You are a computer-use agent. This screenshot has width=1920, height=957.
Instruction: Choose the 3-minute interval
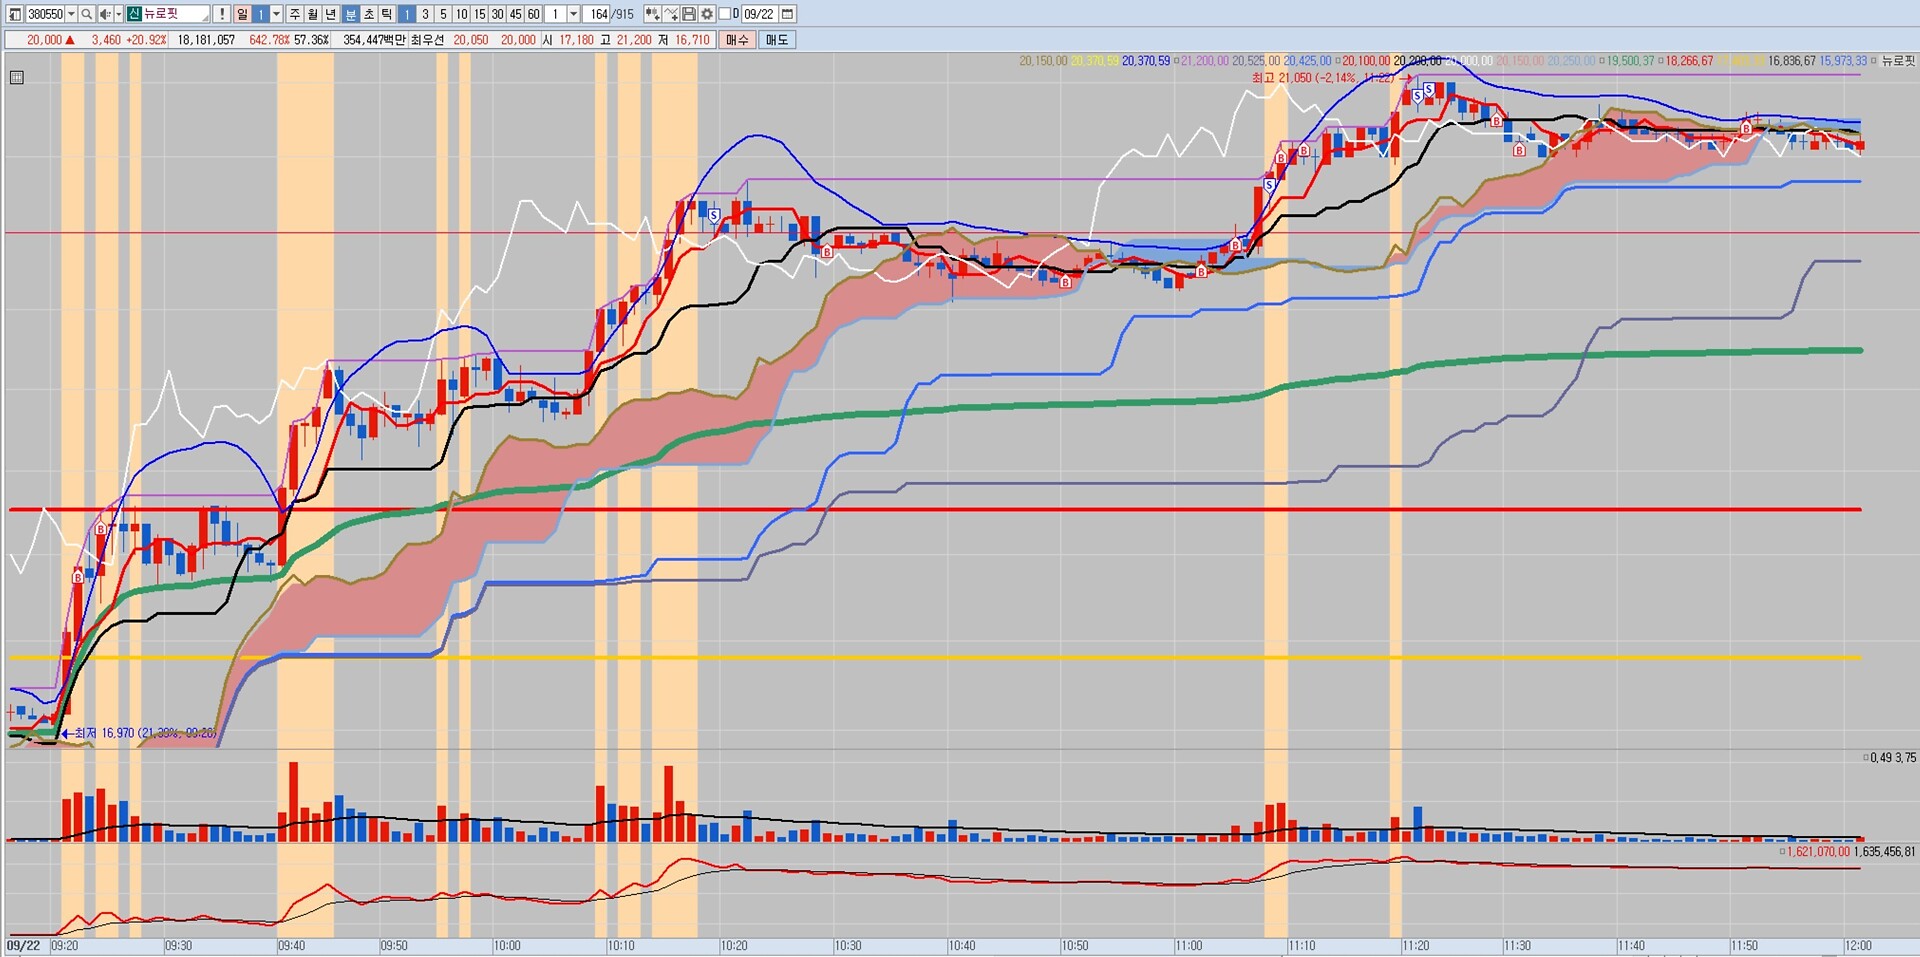point(425,14)
